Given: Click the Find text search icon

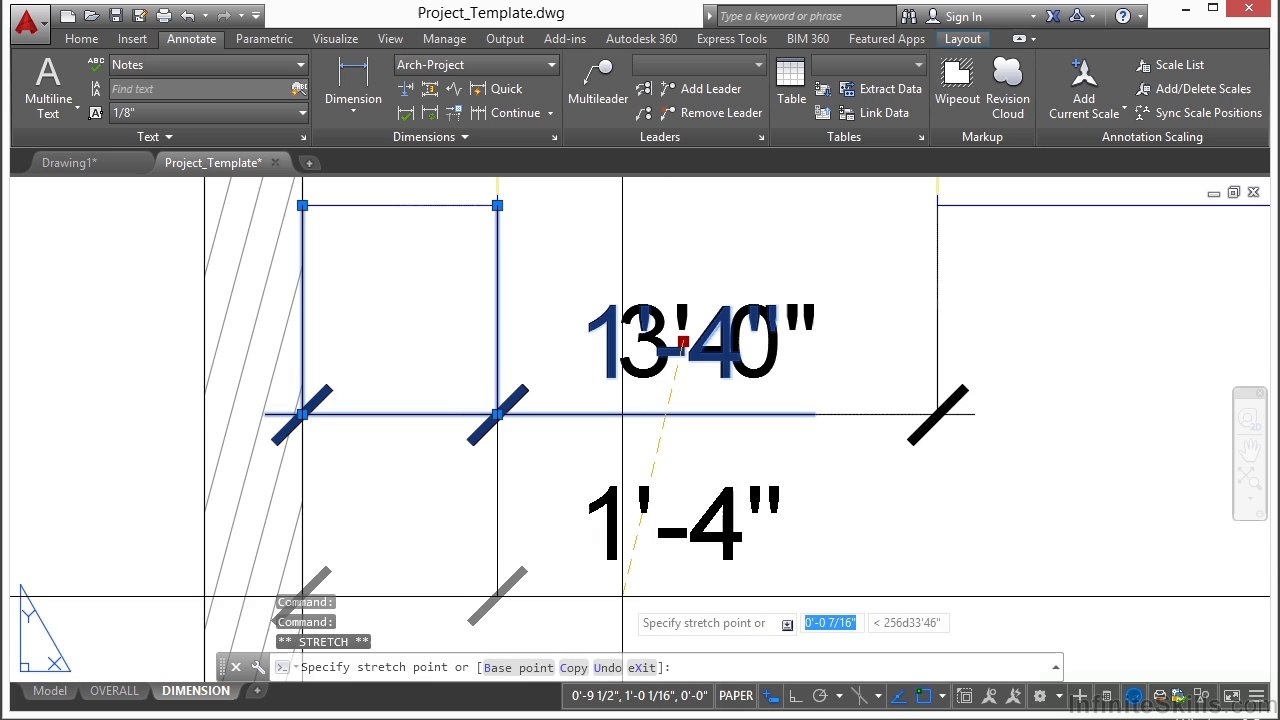Looking at the screenshot, I should pyautogui.click(x=299, y=89).
